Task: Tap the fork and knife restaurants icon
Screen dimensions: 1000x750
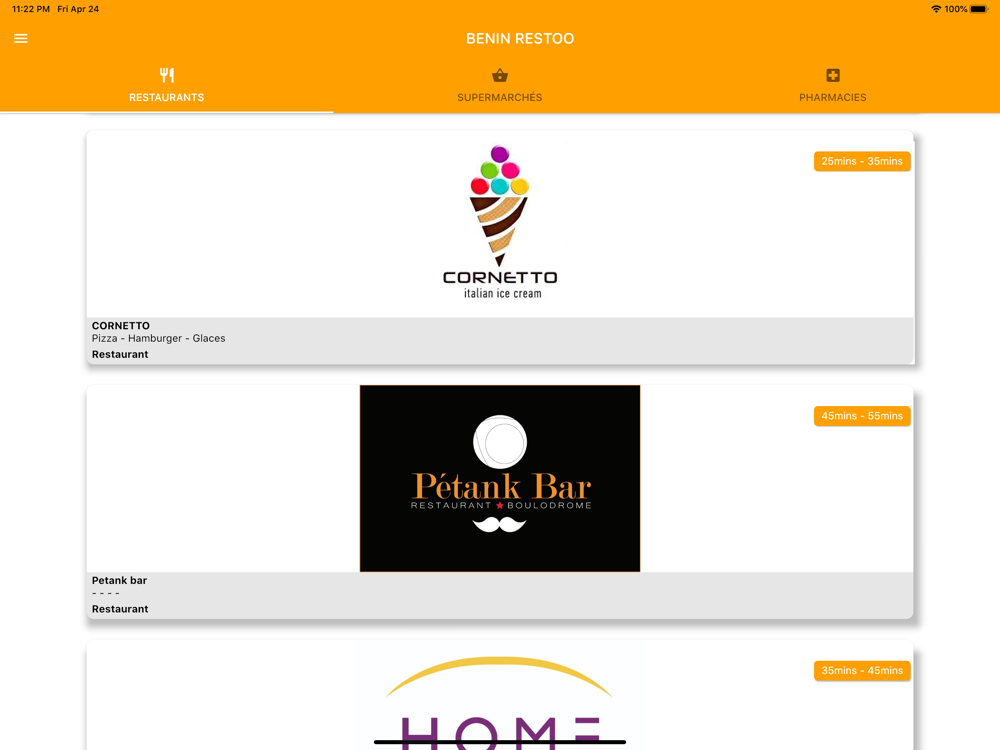Action: tap(167, 75)
